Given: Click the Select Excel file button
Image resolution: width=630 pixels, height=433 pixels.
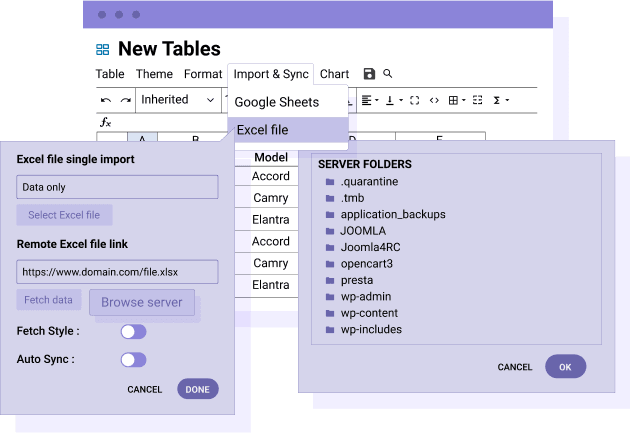Looking at the screenshot, I should coord(64,215).
